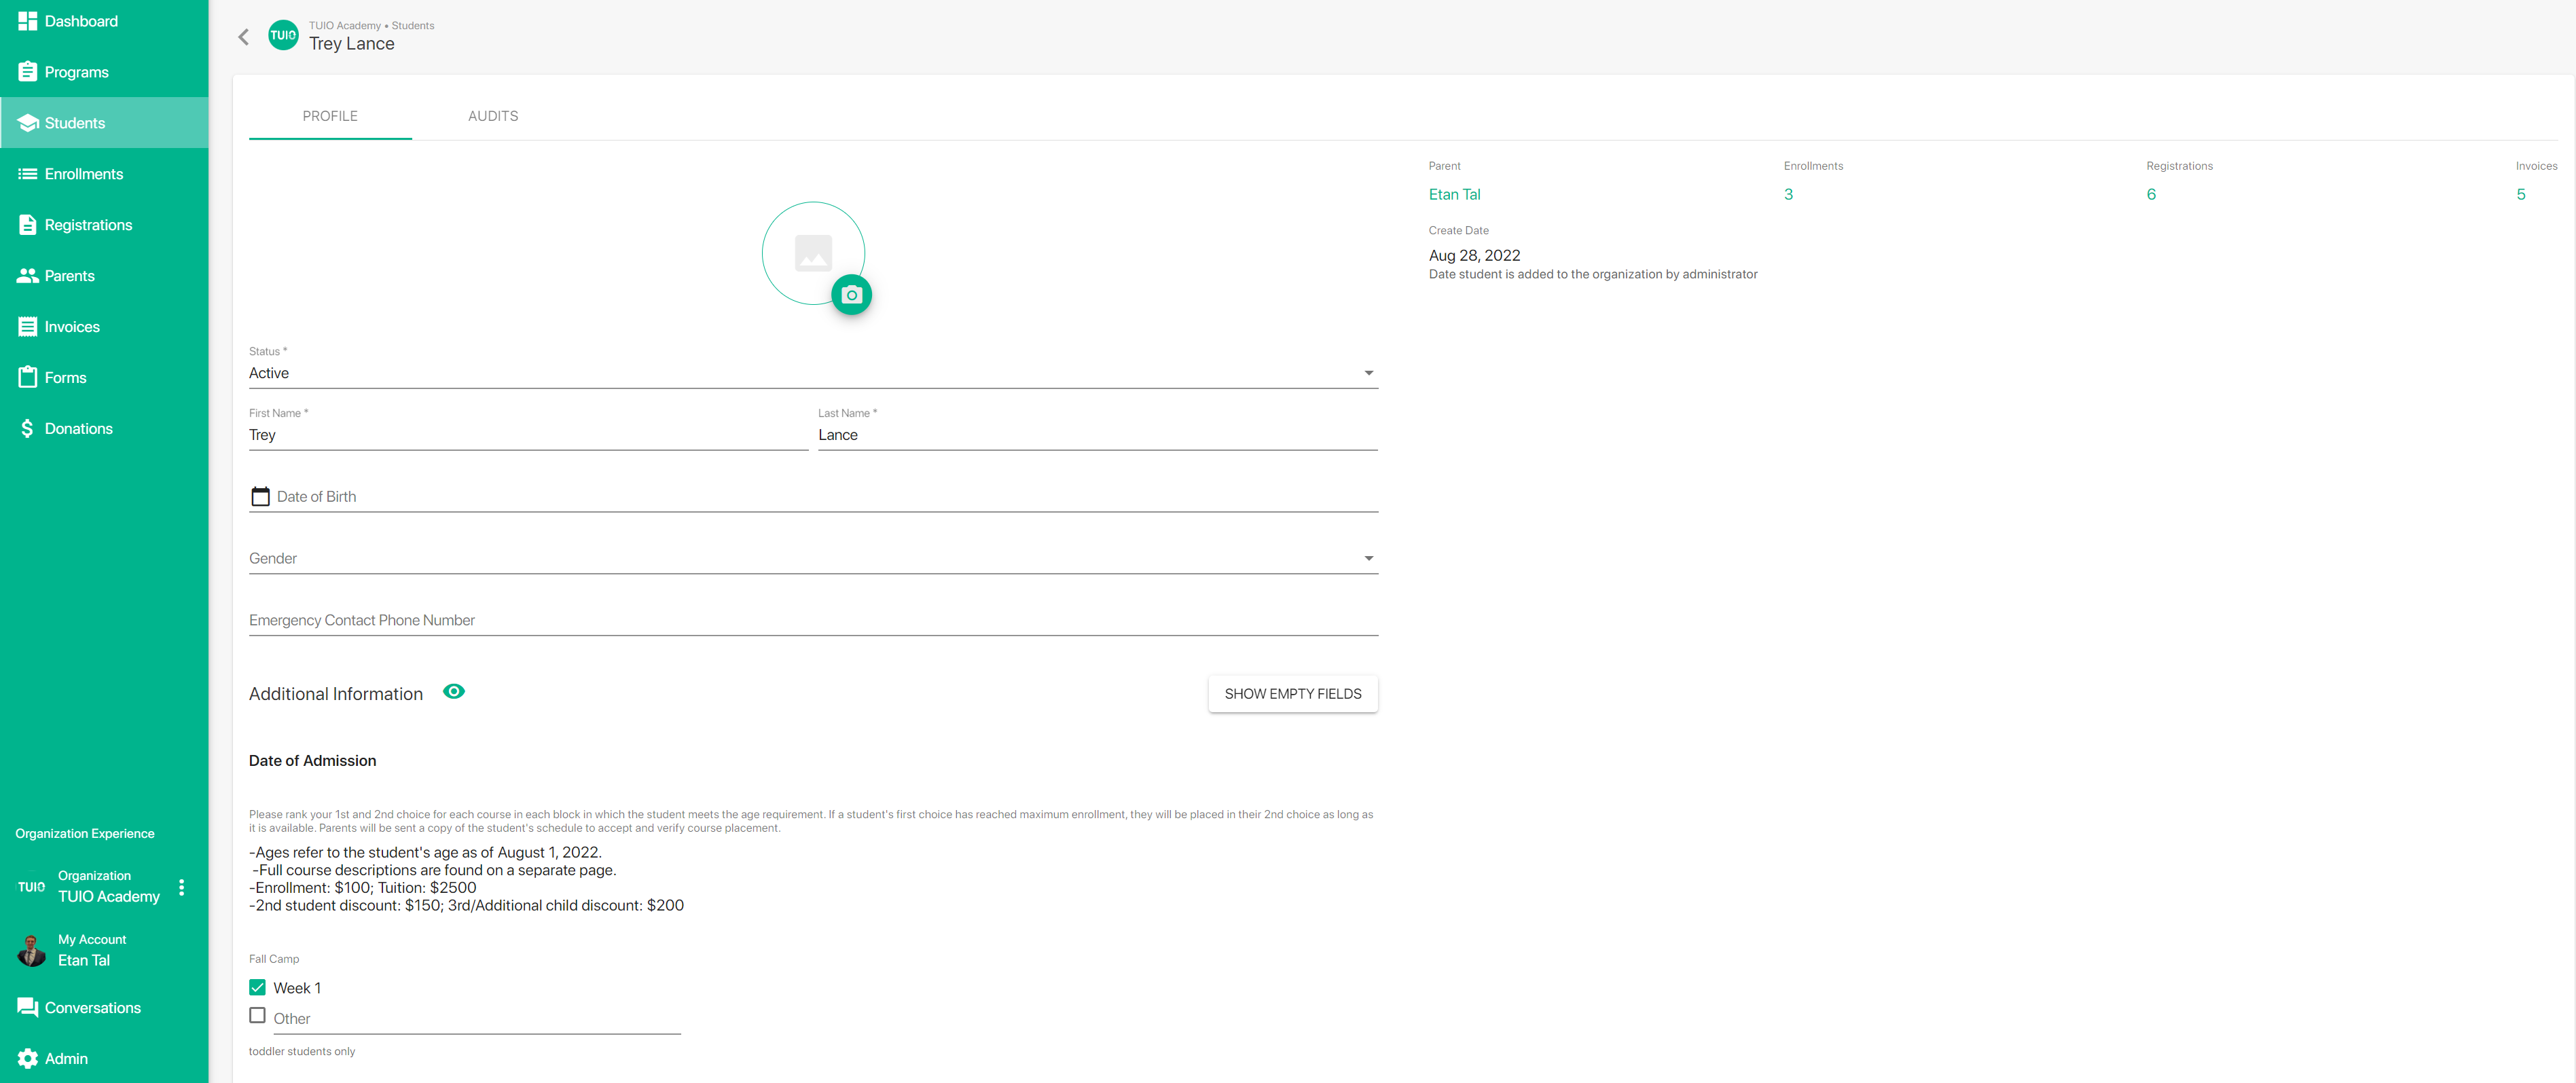Click the Invoices receipt icon
The width and height of the screenshot is (2576, 1083).
pyautogui.click(x=27, y=327)
